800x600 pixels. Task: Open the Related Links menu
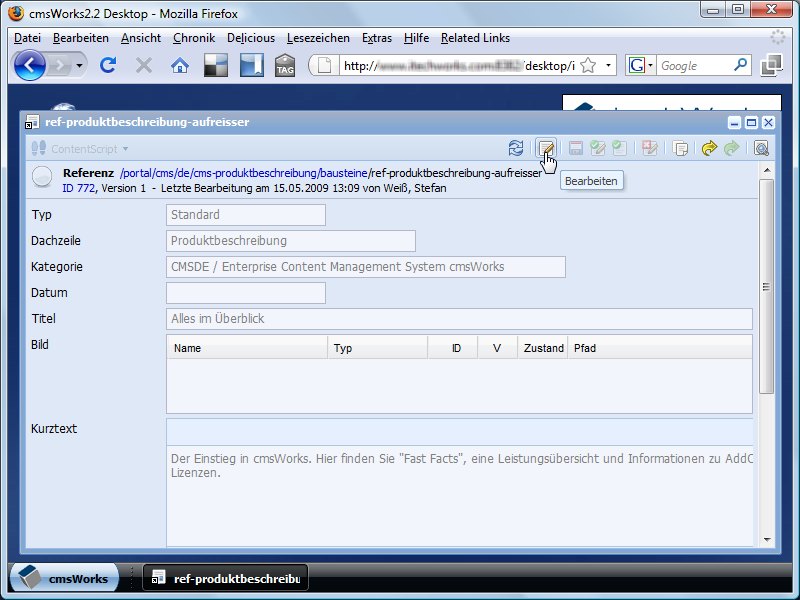(x=476, y=38)
